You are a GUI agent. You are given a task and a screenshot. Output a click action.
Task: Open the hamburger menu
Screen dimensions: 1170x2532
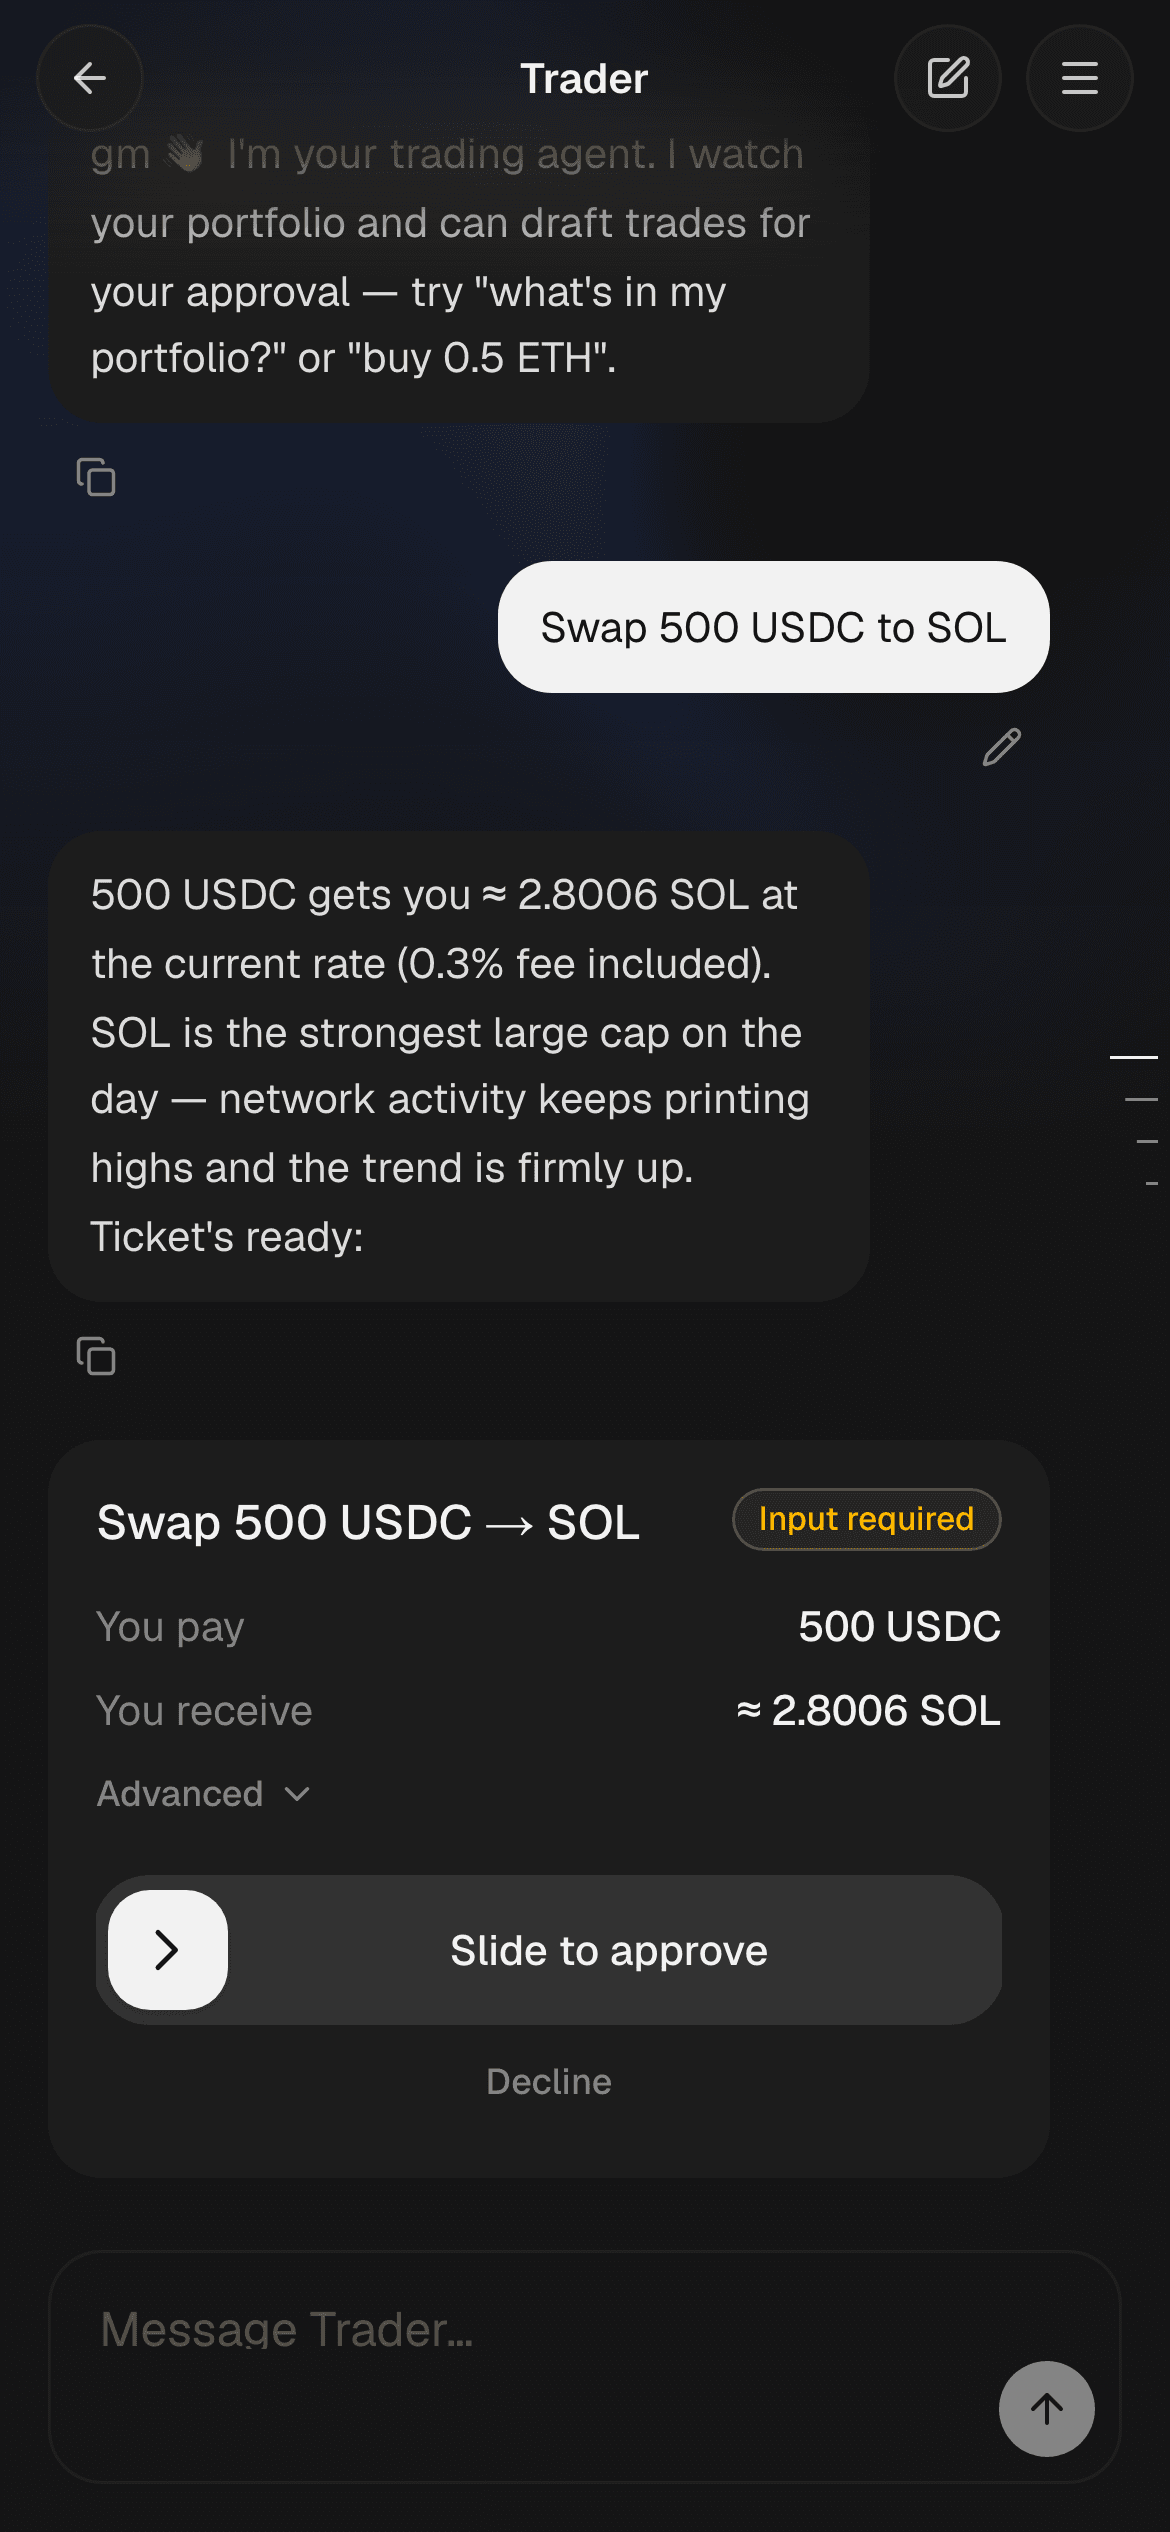pos(1080,78)
